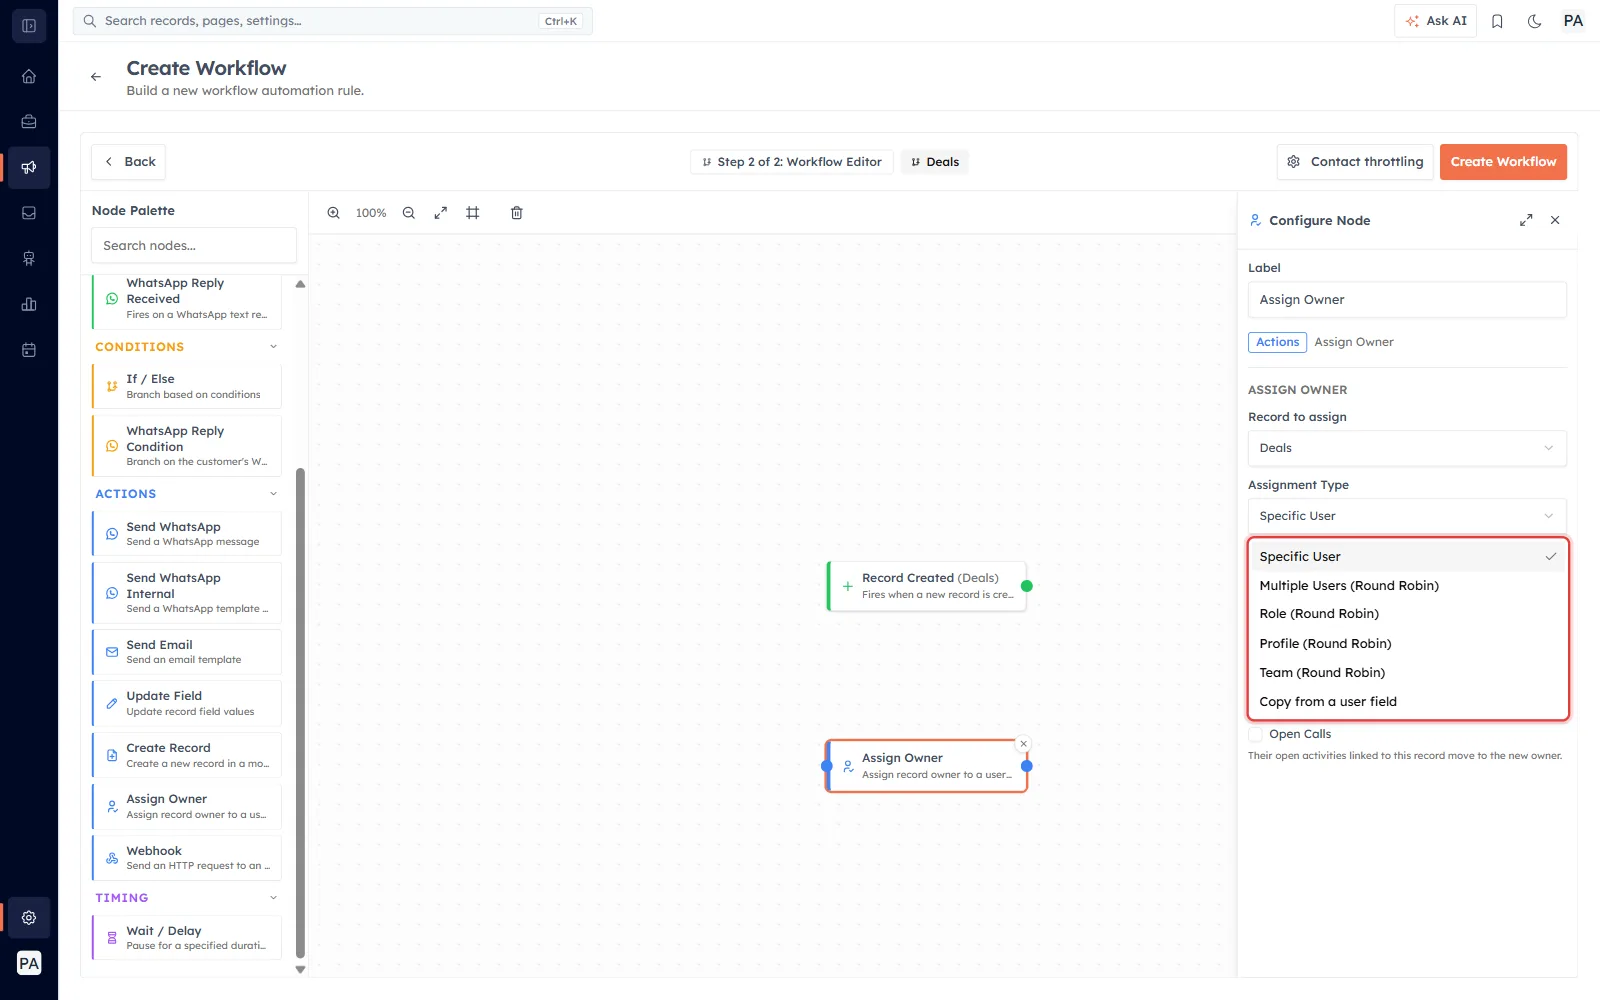Click the Actions tag under Label
This screenshot has width=1600, height=1000.
[1277, 342]
